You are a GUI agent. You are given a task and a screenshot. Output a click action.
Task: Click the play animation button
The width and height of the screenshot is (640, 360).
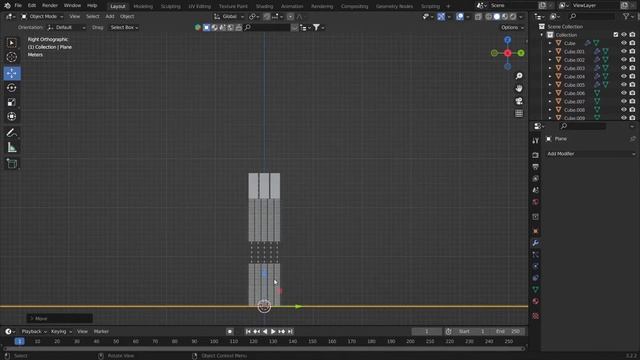273,331
